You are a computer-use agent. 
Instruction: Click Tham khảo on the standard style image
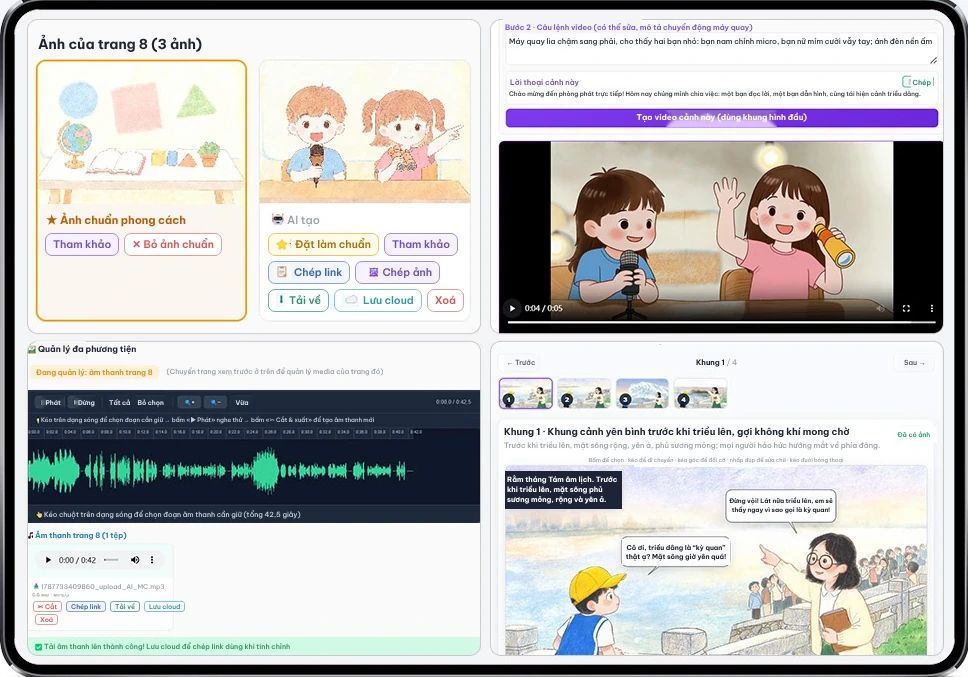click(82, 244)
